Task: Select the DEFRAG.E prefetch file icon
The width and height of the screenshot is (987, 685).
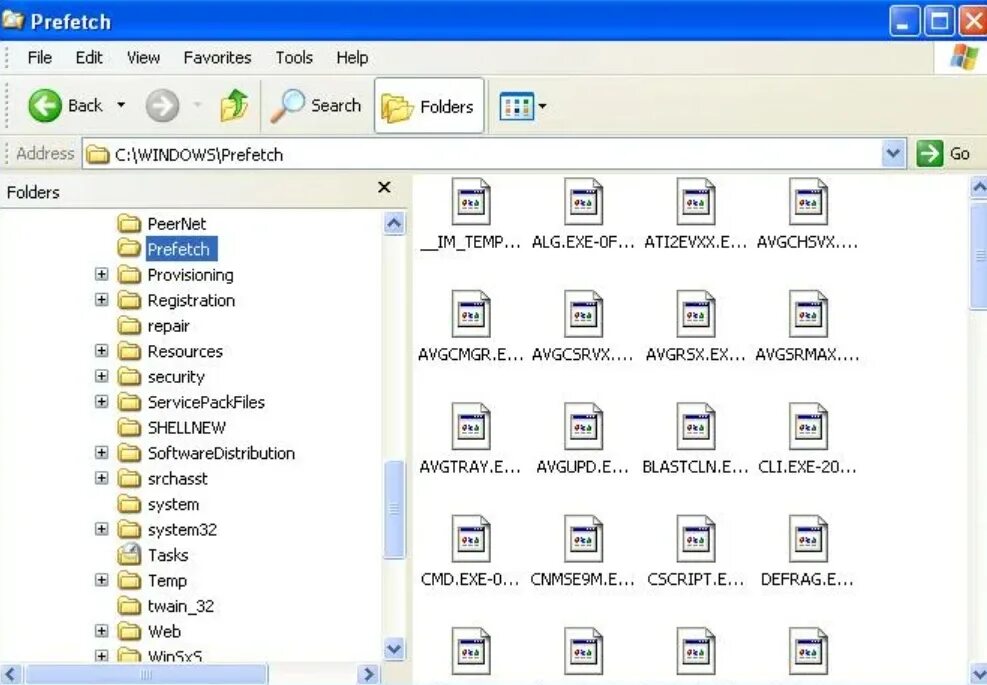Action: click(808, 539)
